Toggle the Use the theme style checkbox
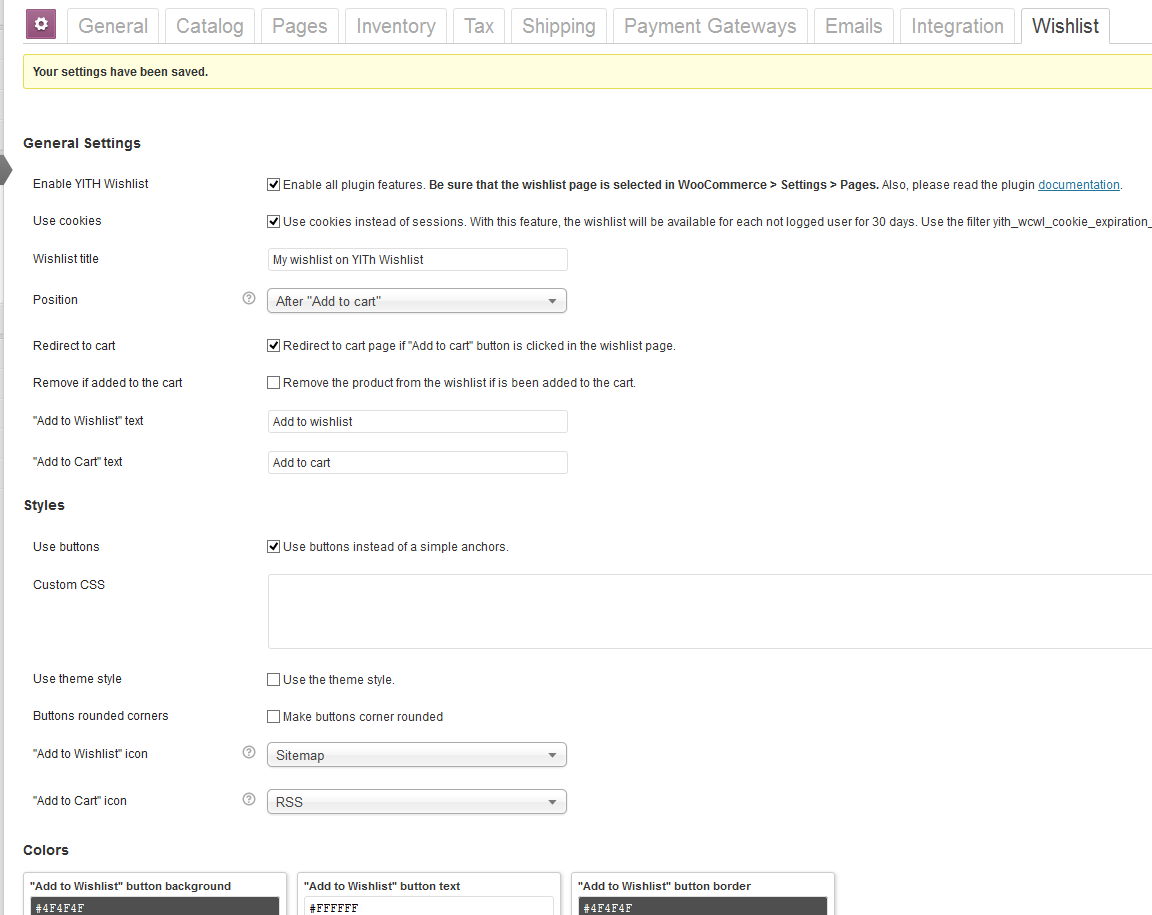 pyautogui.click(x=273, y=680)
